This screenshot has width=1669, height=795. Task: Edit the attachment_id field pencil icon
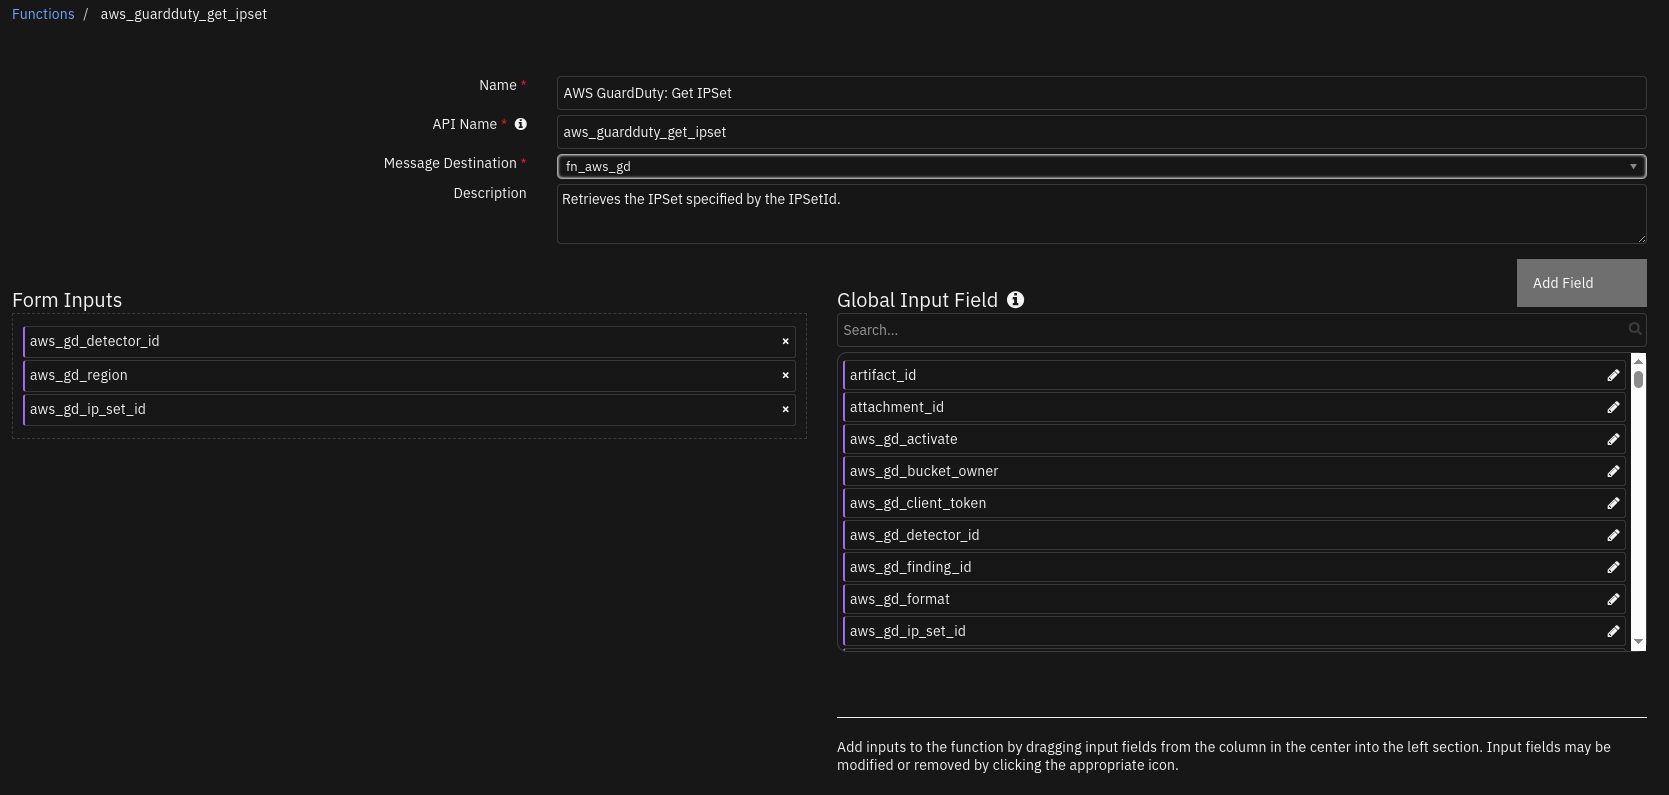coord(1613,407)
